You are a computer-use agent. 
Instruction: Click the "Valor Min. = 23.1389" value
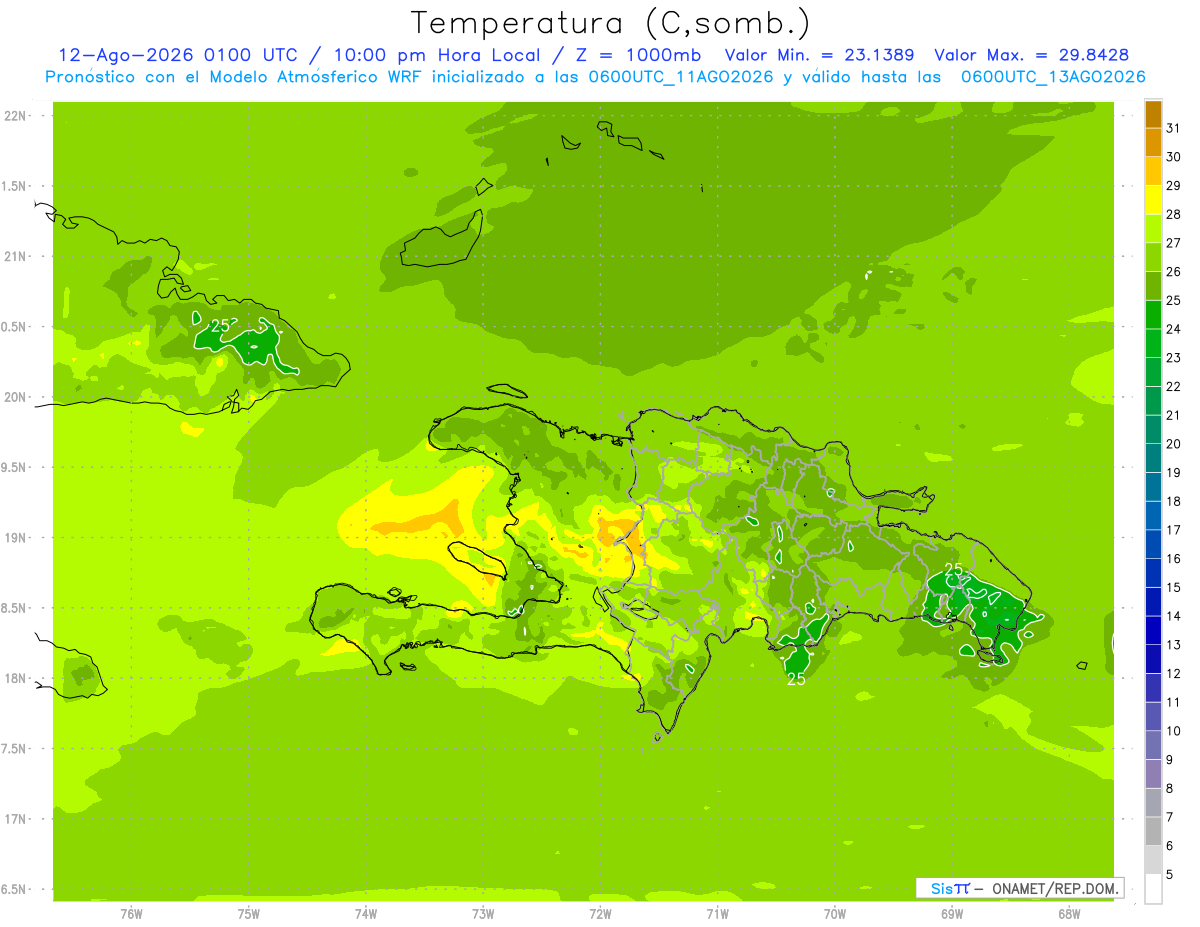[819, 56]
